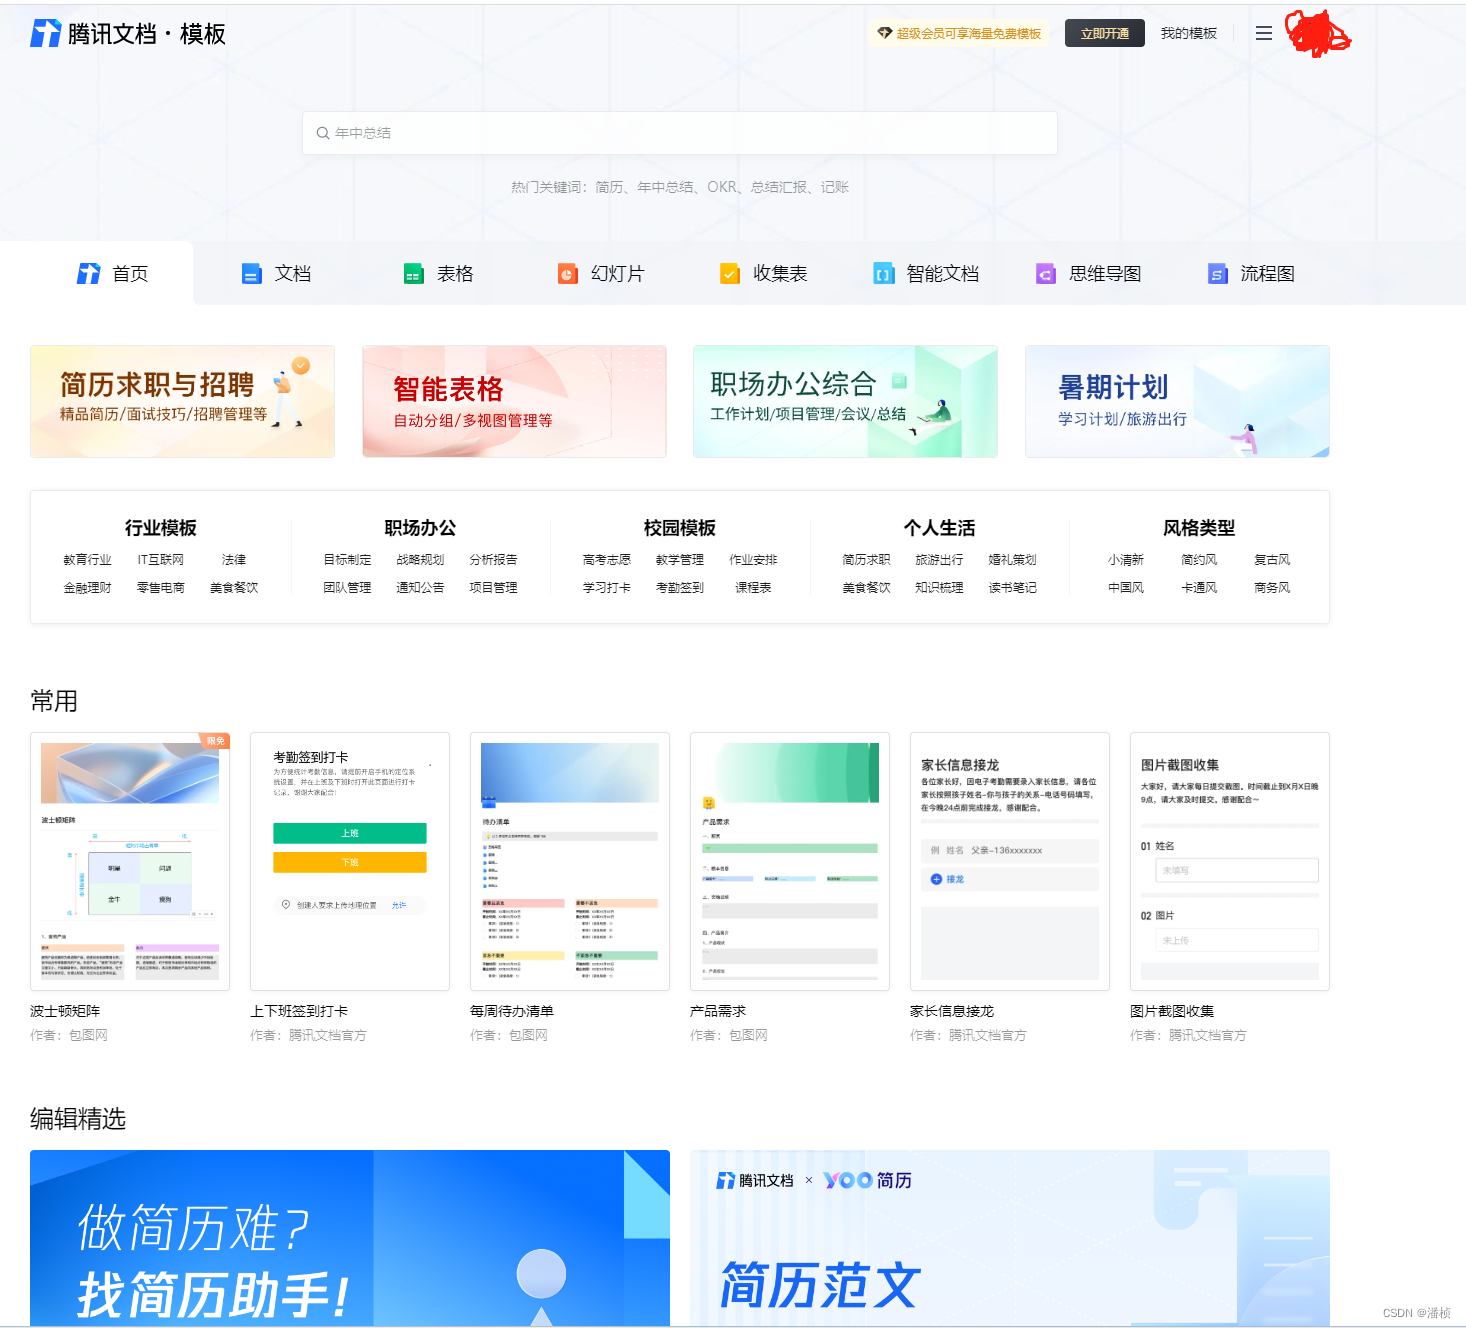1466x1328 pixels.
Task: Select category IT互联网
Action: pos(161,560)
